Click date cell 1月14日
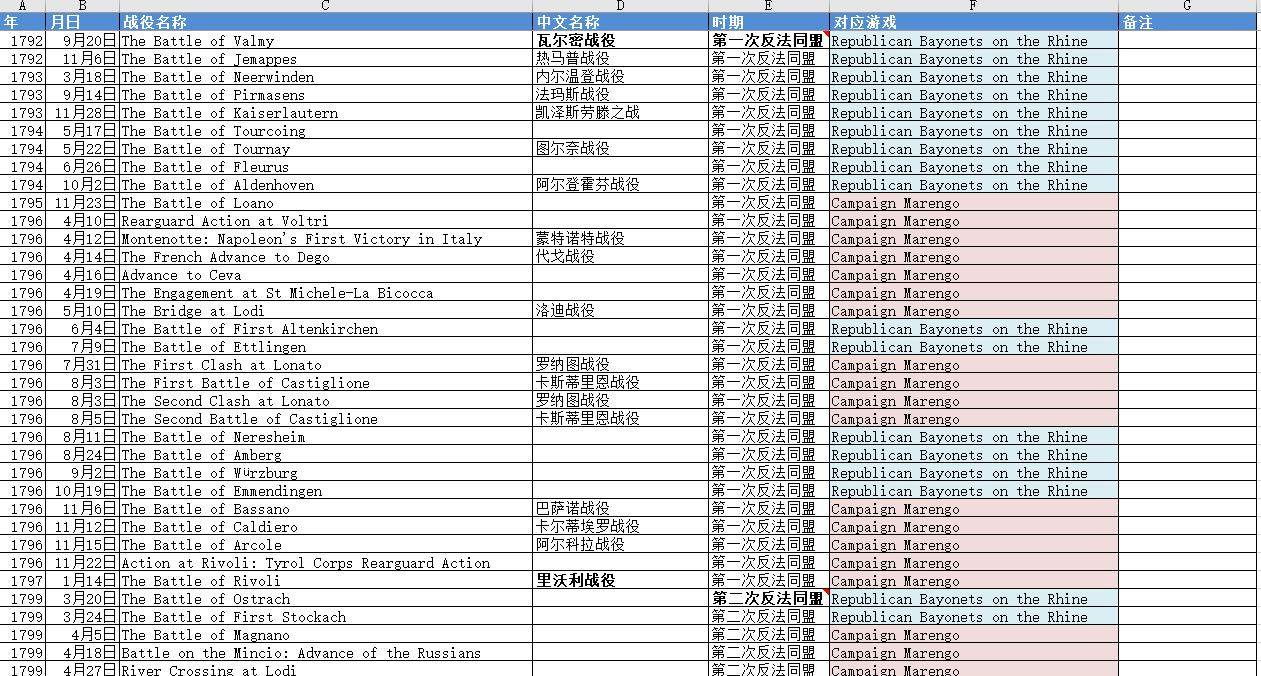Screen dimensions: 1261x676 click(82, 581)
